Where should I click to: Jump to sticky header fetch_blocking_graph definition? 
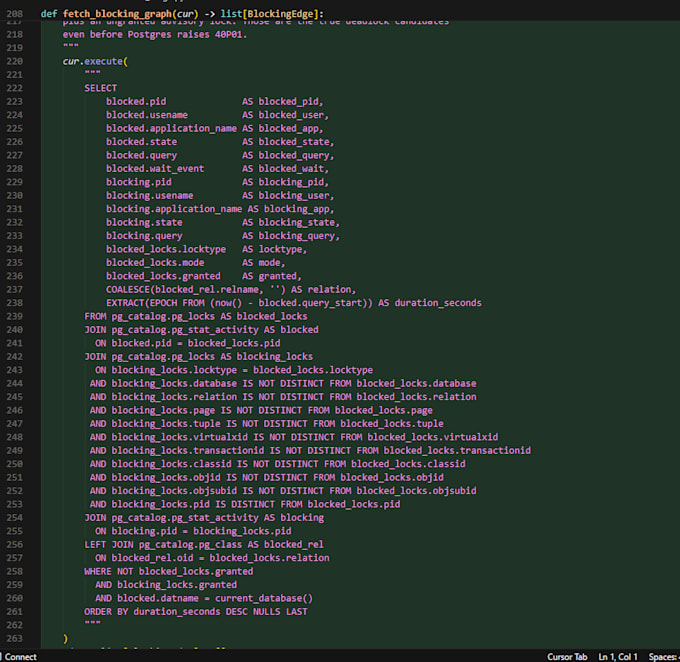click(117, 14)
